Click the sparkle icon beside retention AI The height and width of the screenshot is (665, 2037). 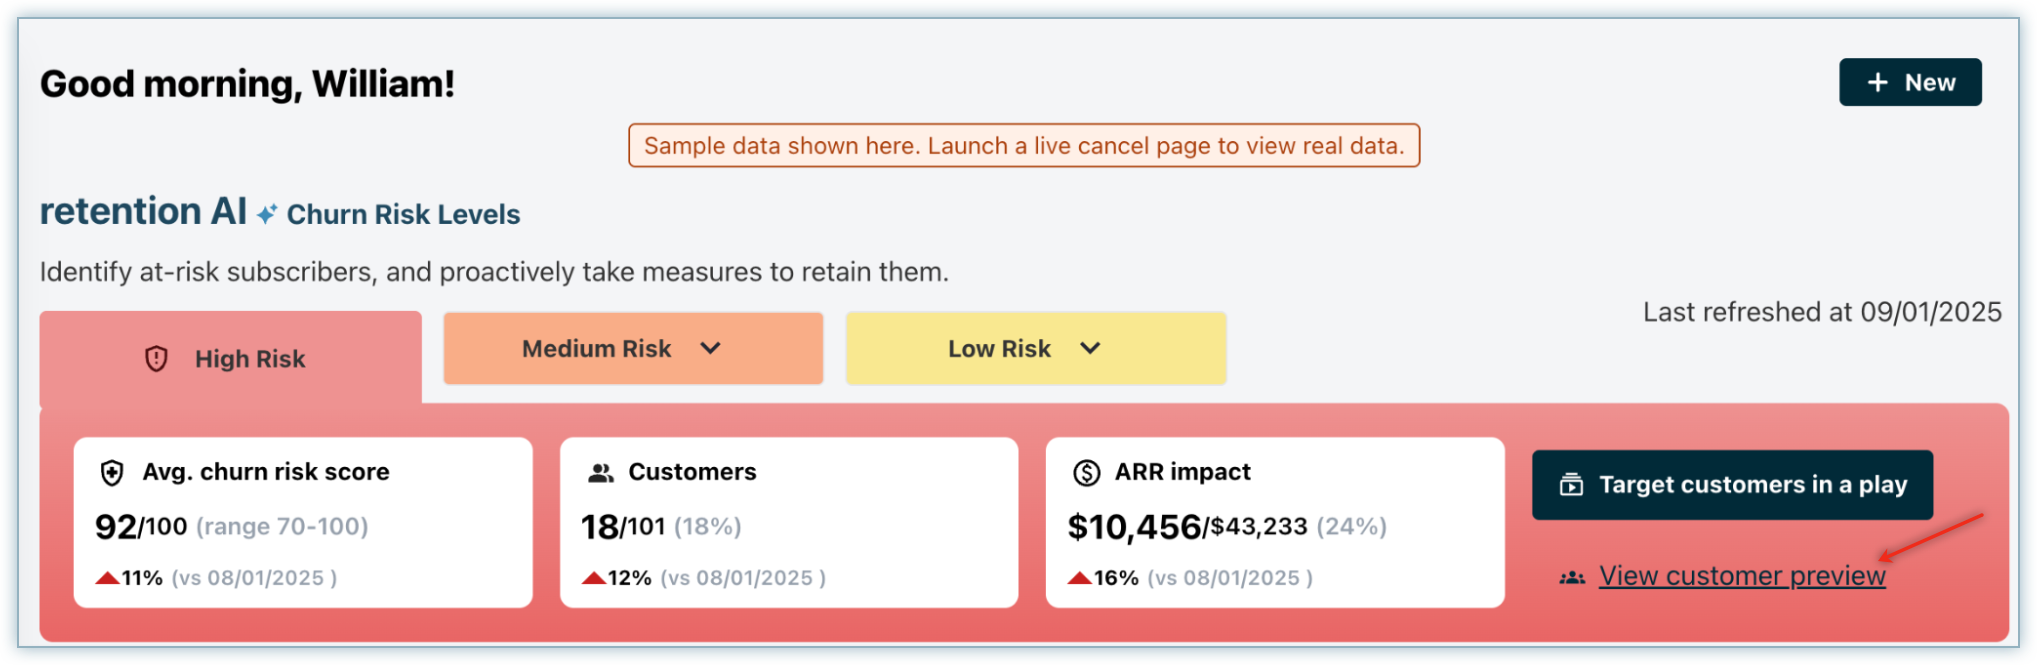point(266,214)
